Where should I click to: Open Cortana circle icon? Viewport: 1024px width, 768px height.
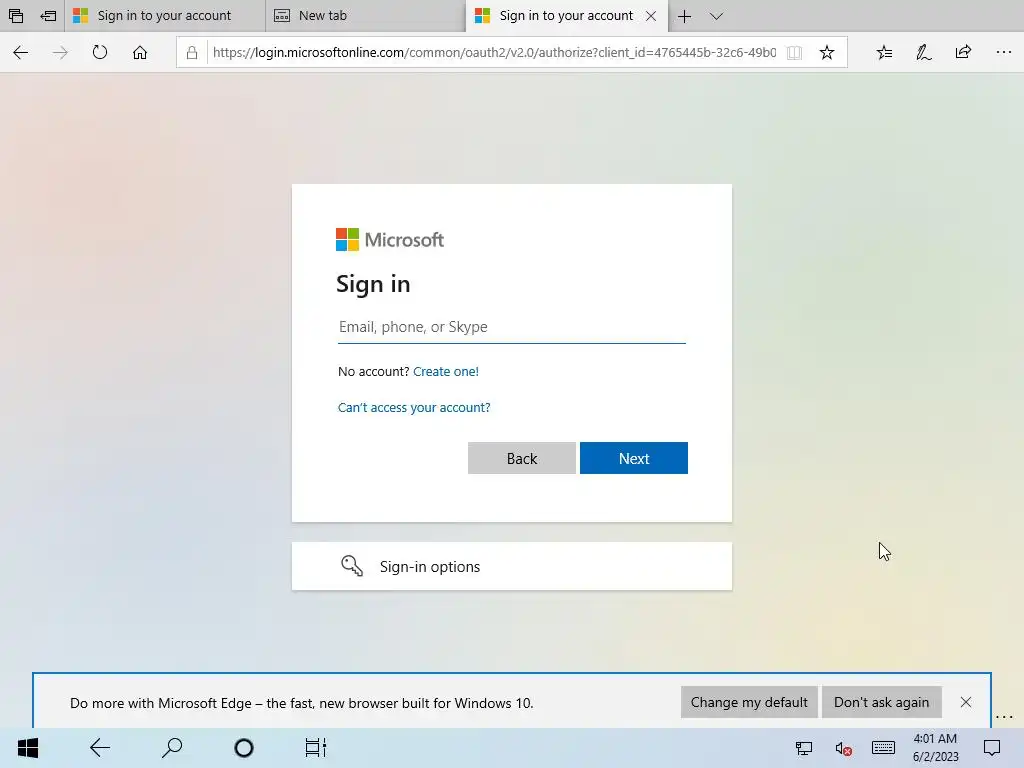click(x=244, y=748)
